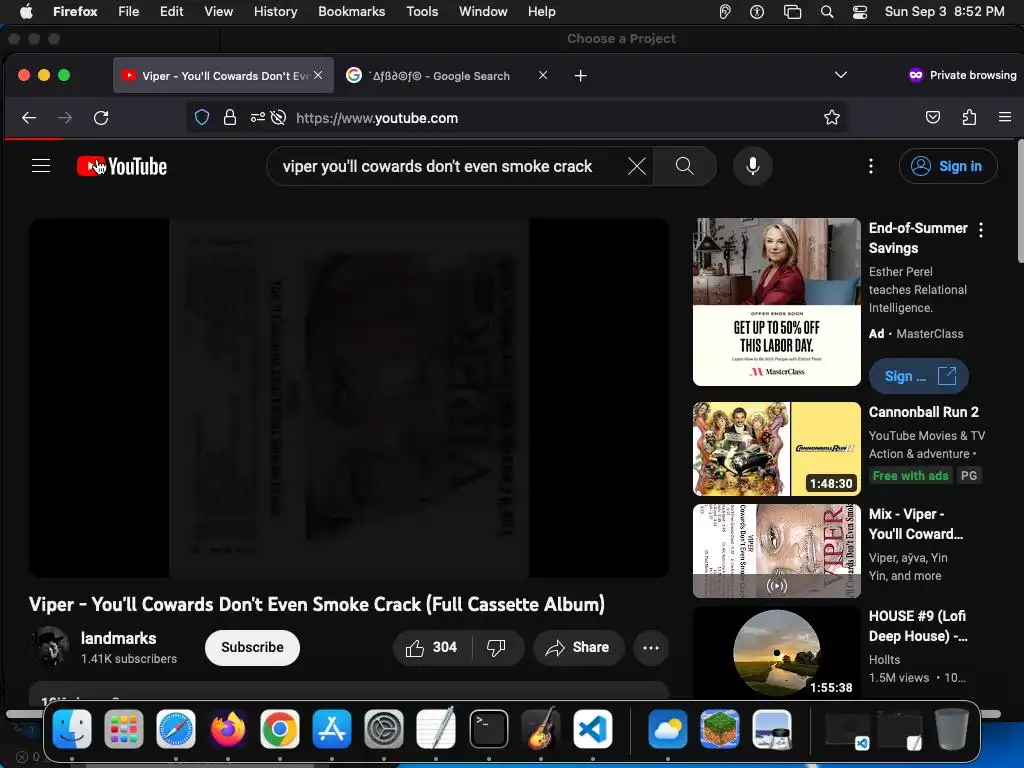Show site security lock information

coord(229,118)
